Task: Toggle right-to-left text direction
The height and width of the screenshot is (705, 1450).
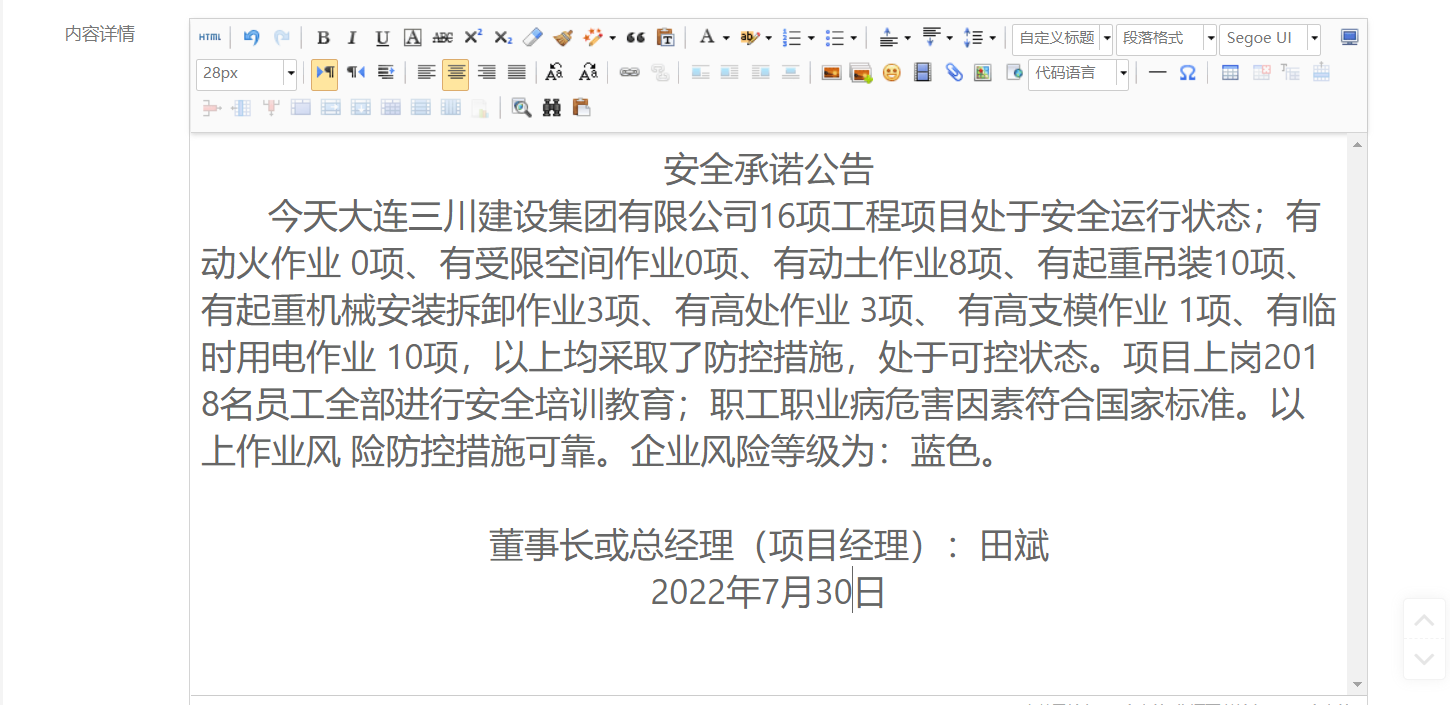Action: pos(356,72)
